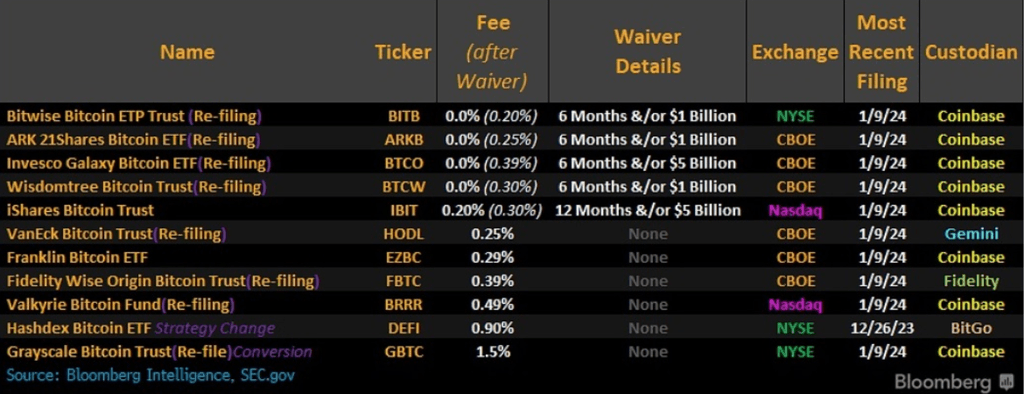Select the 12/26/23 filing date
The image size is (1024, 394).
[881, 328]
